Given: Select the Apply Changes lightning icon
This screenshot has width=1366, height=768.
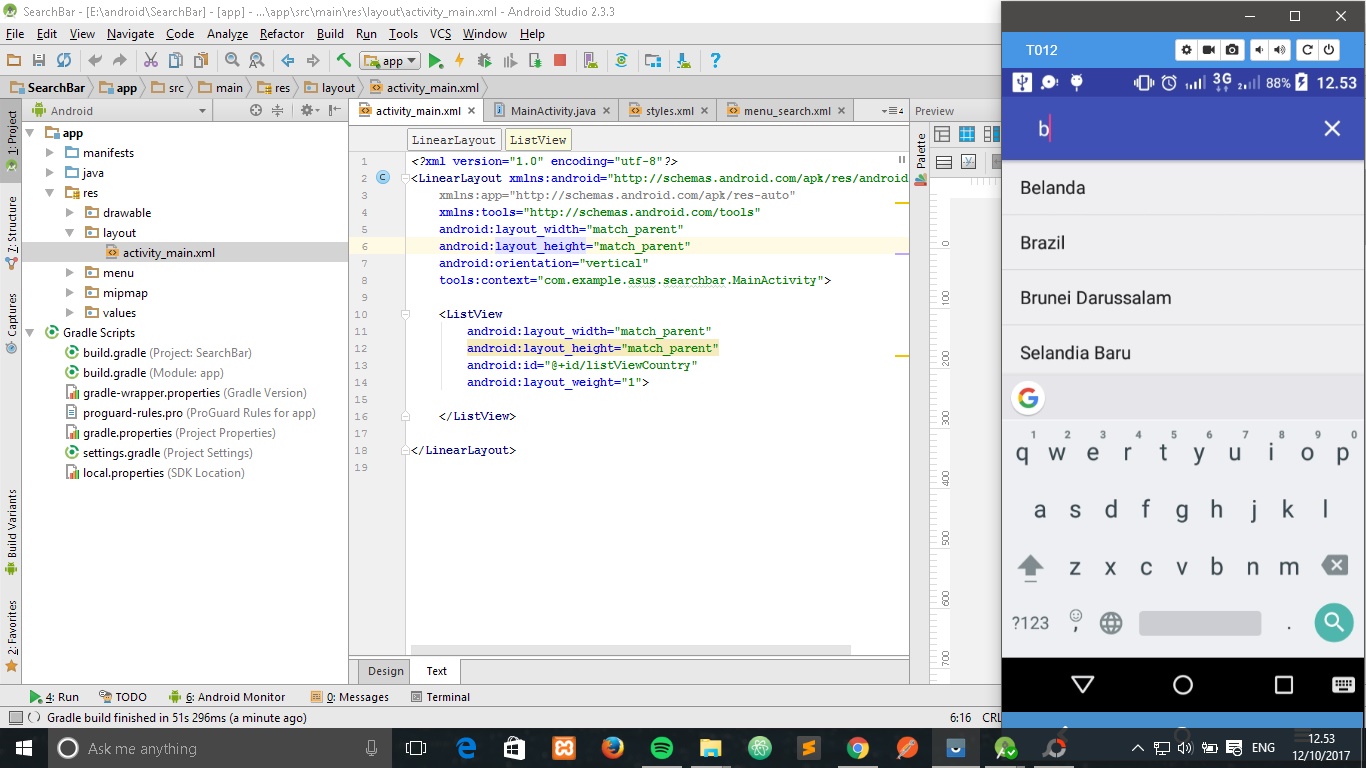Looking at the screenshot, I should coord(458,60).
